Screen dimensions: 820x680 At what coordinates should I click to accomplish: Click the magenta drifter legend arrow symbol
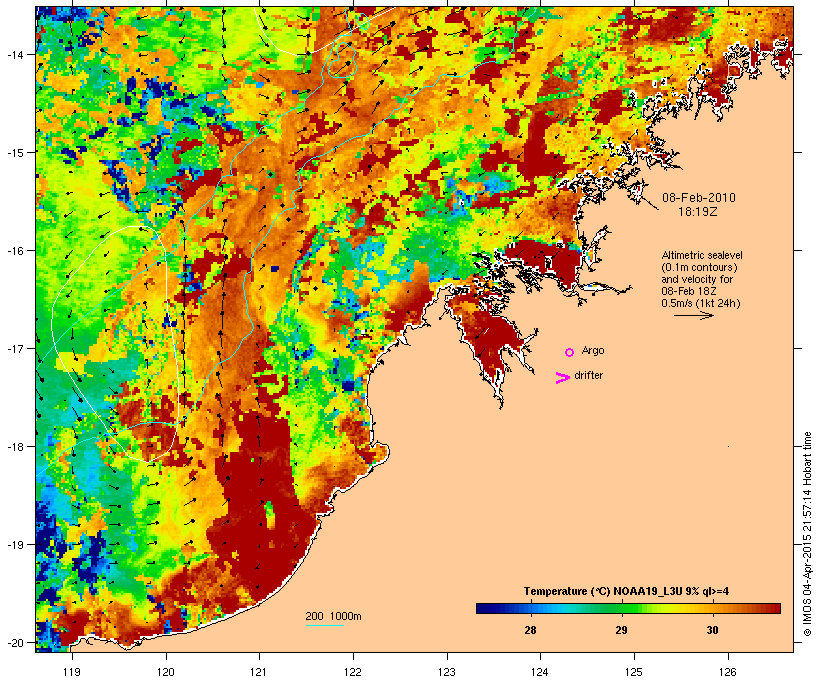pos(563,378)
